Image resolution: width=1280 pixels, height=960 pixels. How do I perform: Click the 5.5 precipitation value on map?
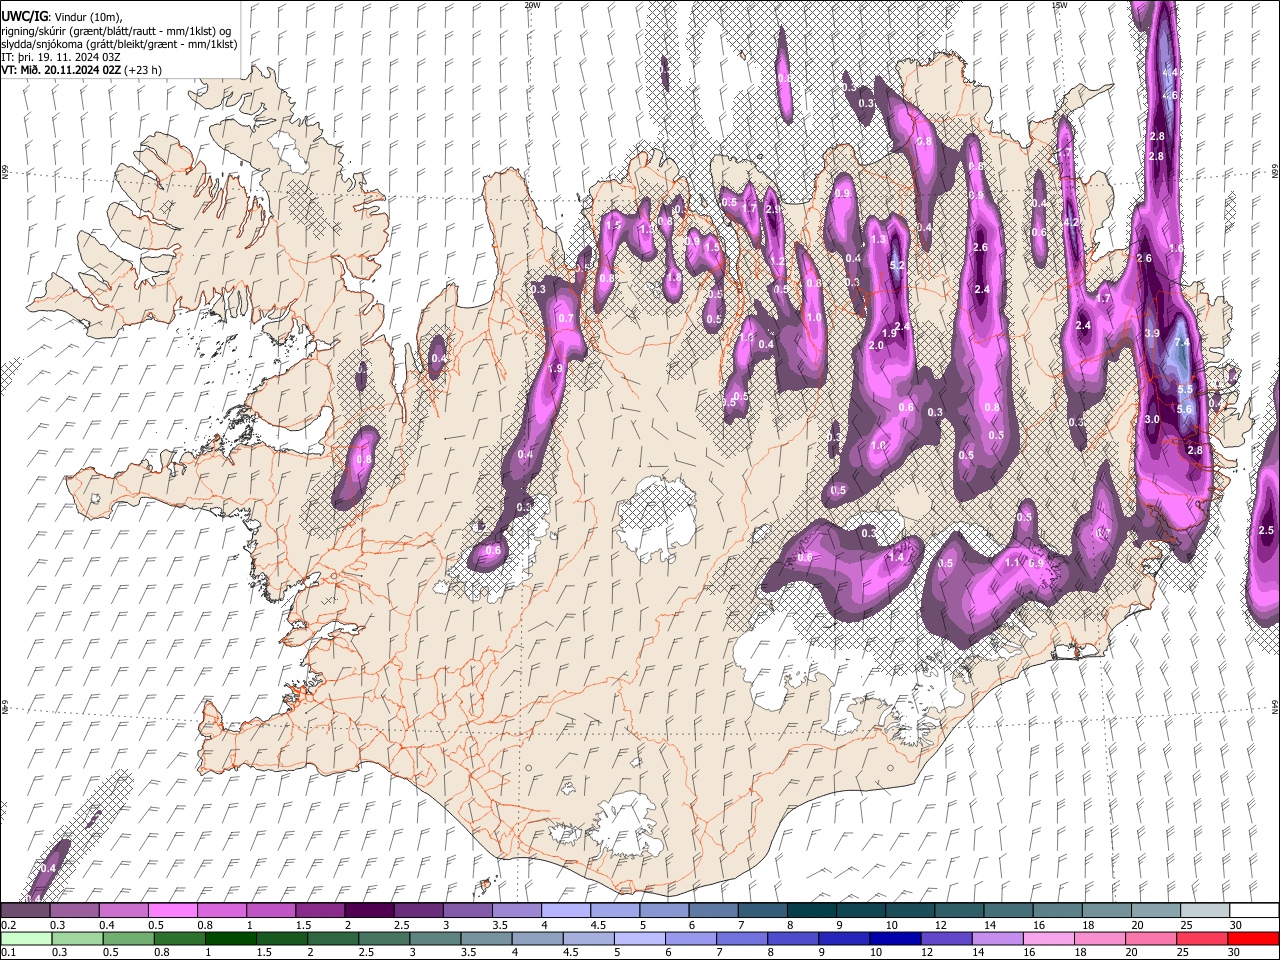[1186, 390]
